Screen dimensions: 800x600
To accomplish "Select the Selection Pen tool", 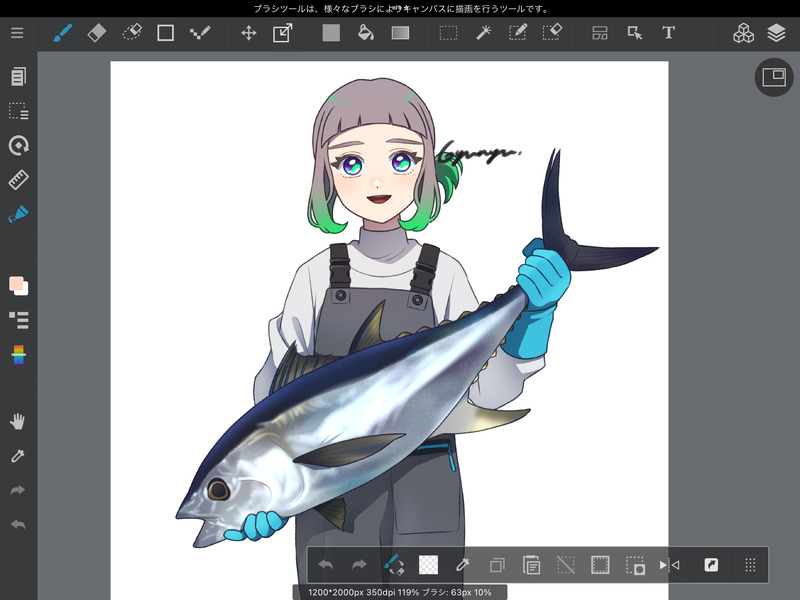I will click(517, 33).
